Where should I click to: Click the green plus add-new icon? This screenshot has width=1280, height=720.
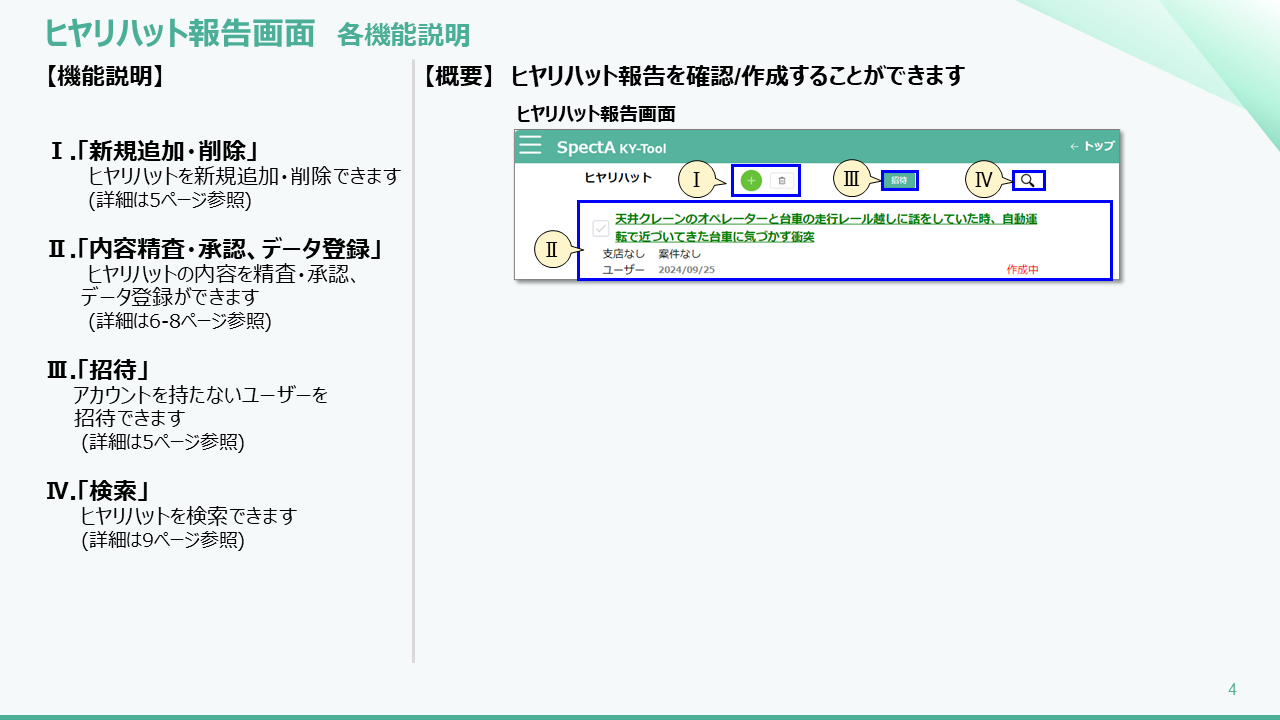(751, 181)
